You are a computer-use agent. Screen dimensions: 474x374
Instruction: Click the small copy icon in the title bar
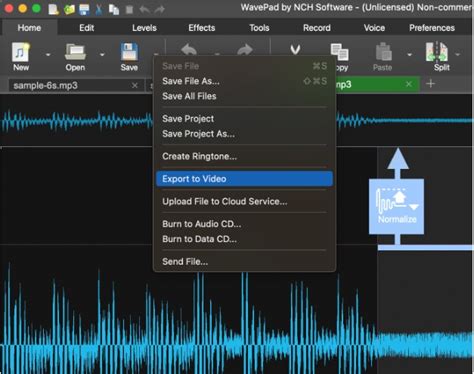[114, 9]
